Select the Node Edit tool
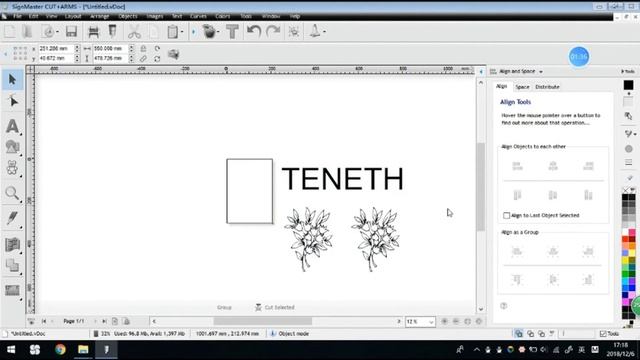The image size is (640, 360). pos(13,101)
